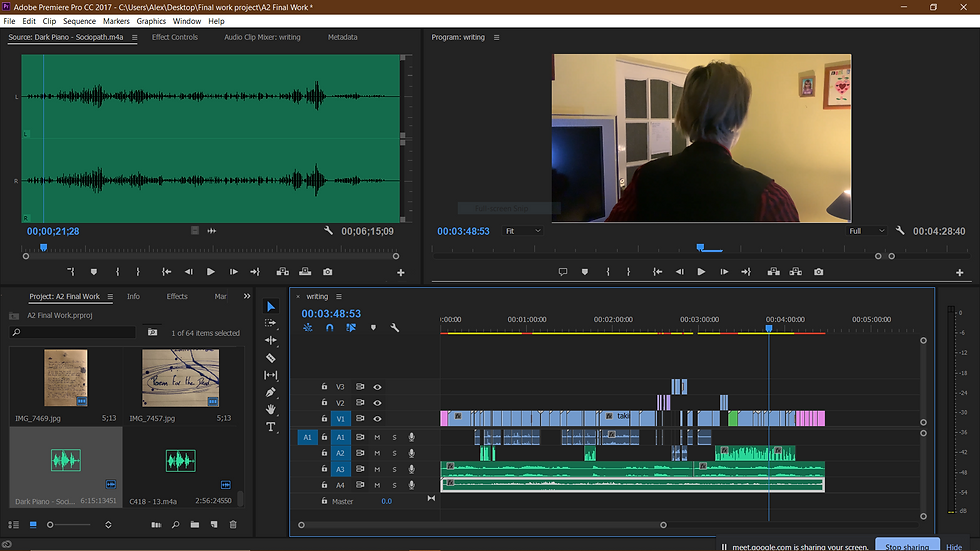Image resolution: width=980 pixels, height=551 pixels.
Task: Select the Type tool
Action: [x=271, y=427]
